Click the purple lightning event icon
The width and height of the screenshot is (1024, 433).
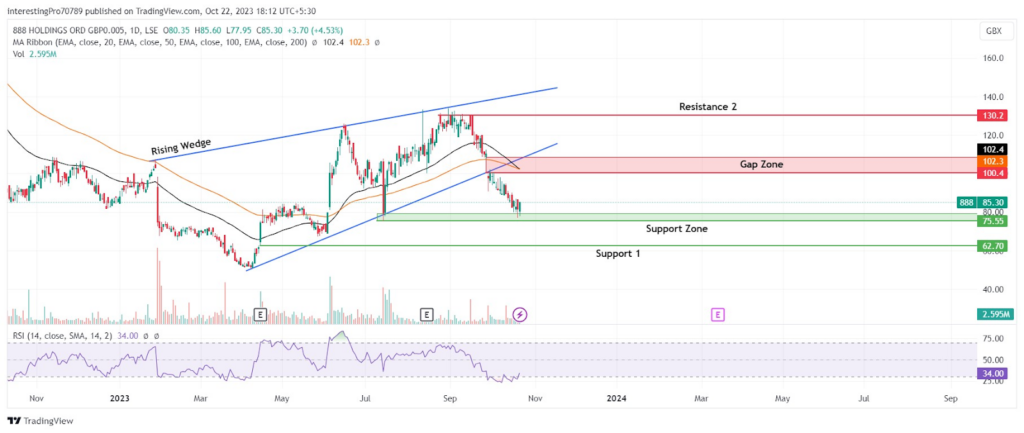[520, 315]
